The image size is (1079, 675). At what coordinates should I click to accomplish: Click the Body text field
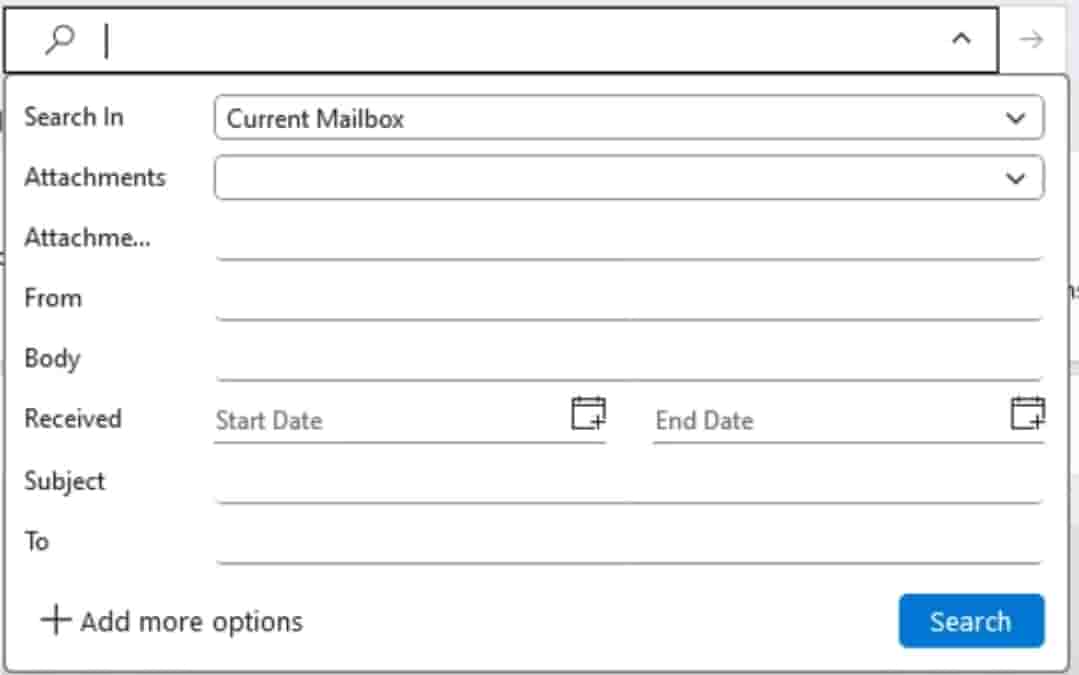(629, 360)
